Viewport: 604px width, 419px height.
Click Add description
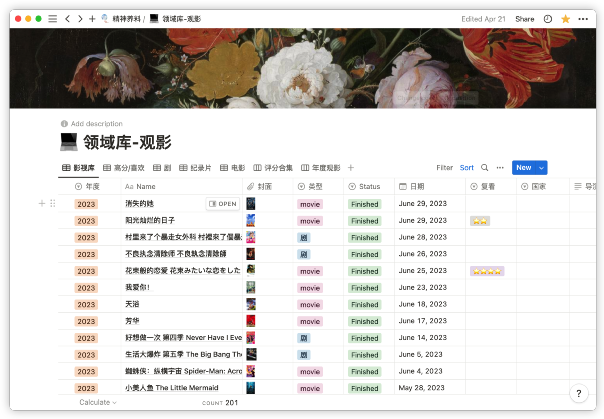point(92,124)
